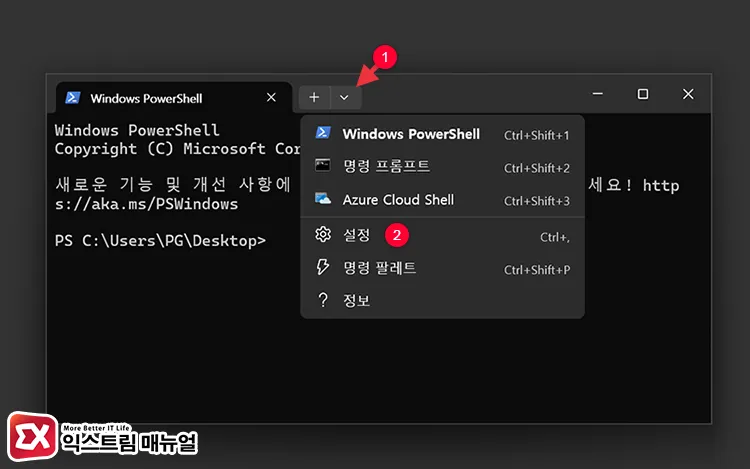
Task: Click the Azure Cloud Shell cloud icon
Action: coord(323,198)
